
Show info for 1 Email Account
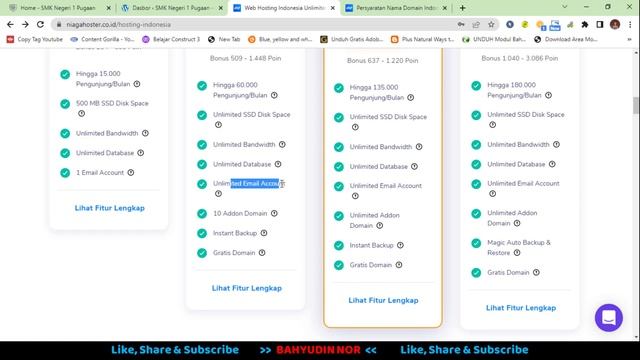click(x=131, y=173)
